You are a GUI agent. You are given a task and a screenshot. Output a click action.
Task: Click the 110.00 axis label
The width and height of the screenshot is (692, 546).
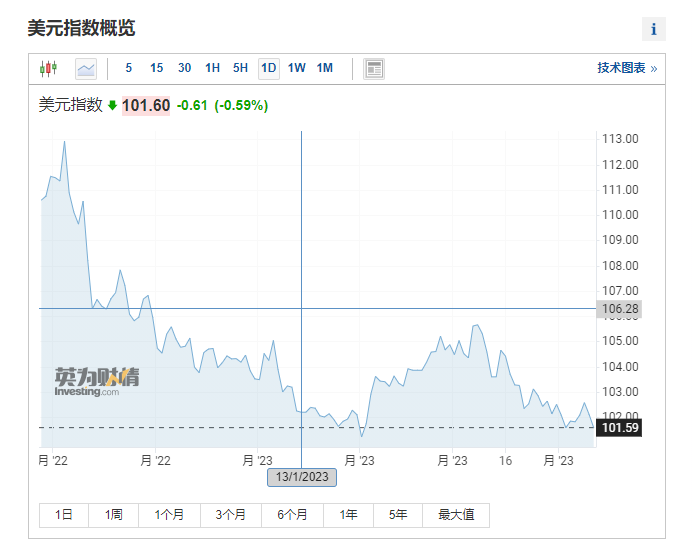pyautogui.click(x=620, y=215)
